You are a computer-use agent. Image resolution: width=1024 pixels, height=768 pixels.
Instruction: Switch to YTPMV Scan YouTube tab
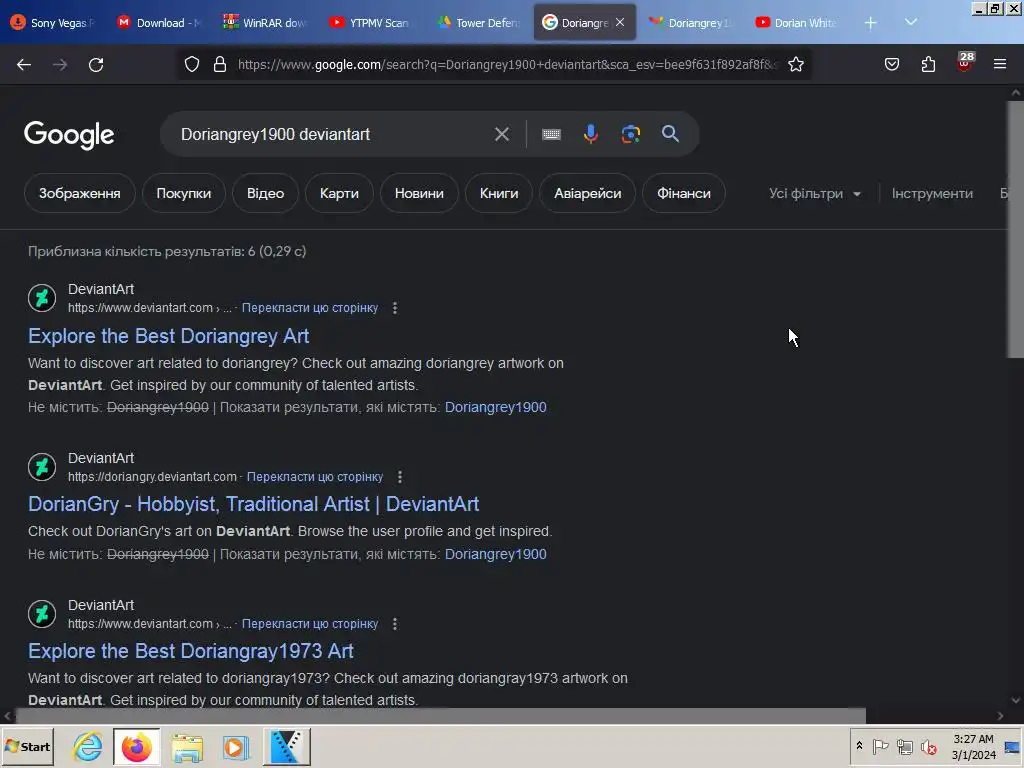coord(370,23)
